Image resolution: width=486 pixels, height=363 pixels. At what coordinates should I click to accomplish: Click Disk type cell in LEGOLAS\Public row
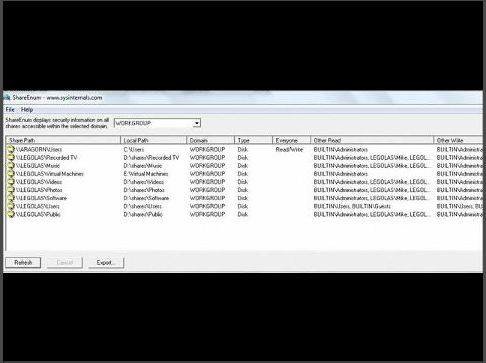point(243,214)
